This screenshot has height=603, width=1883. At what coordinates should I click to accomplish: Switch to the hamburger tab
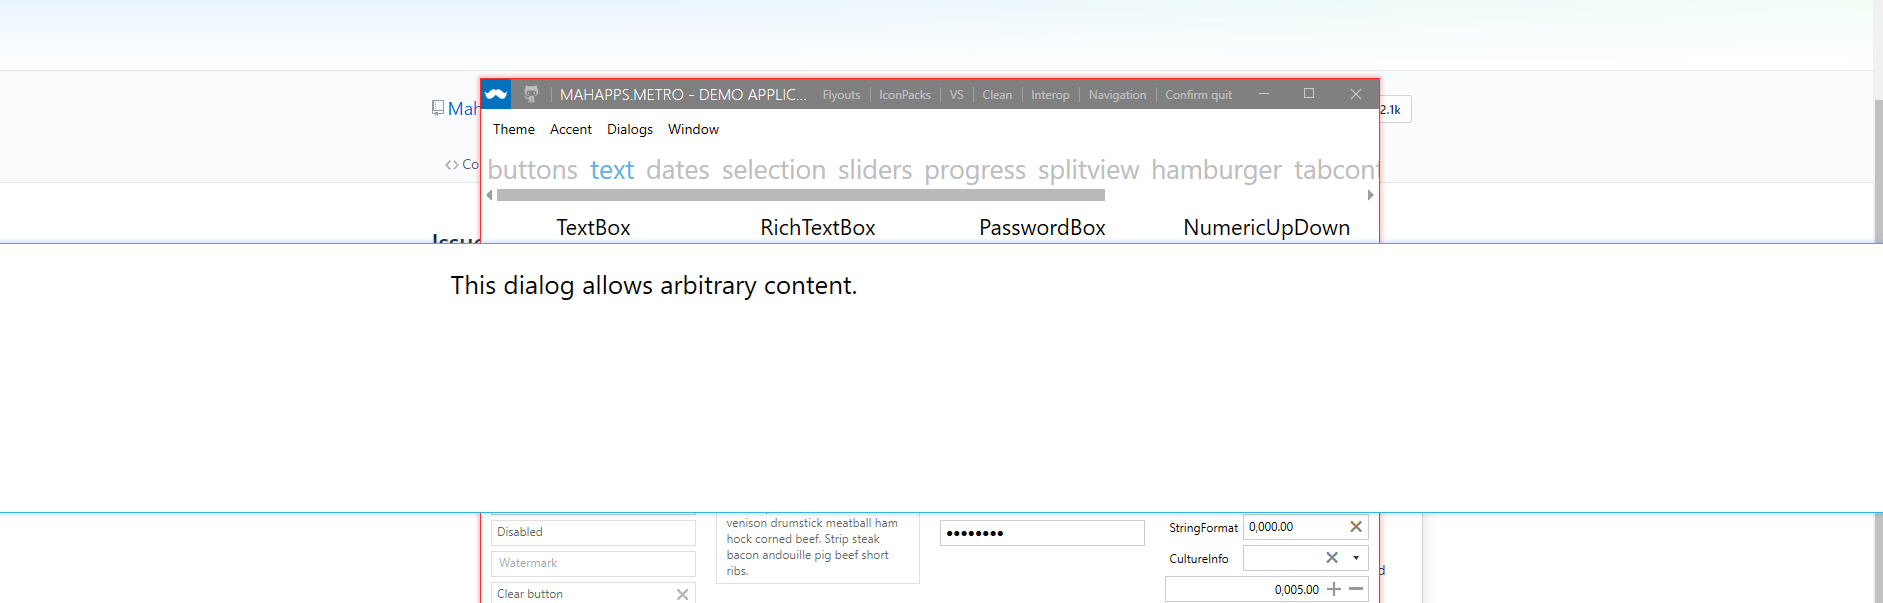pos(1216,170)
